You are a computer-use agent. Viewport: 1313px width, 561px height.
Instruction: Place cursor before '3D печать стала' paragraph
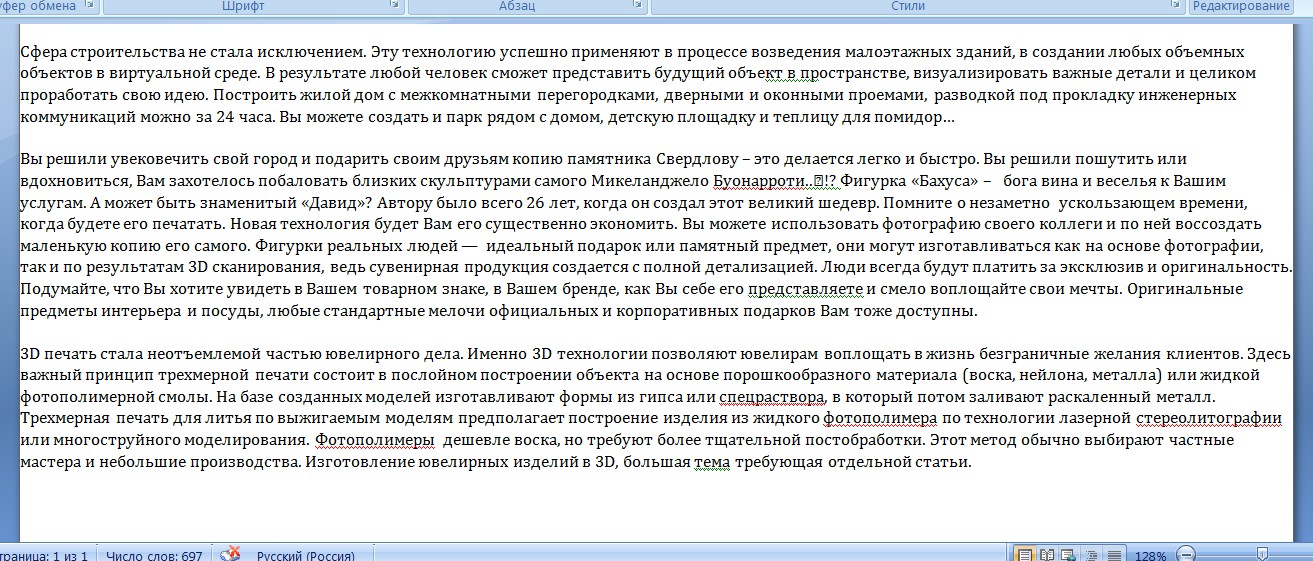pyautogui.click(x=22, y=354)
